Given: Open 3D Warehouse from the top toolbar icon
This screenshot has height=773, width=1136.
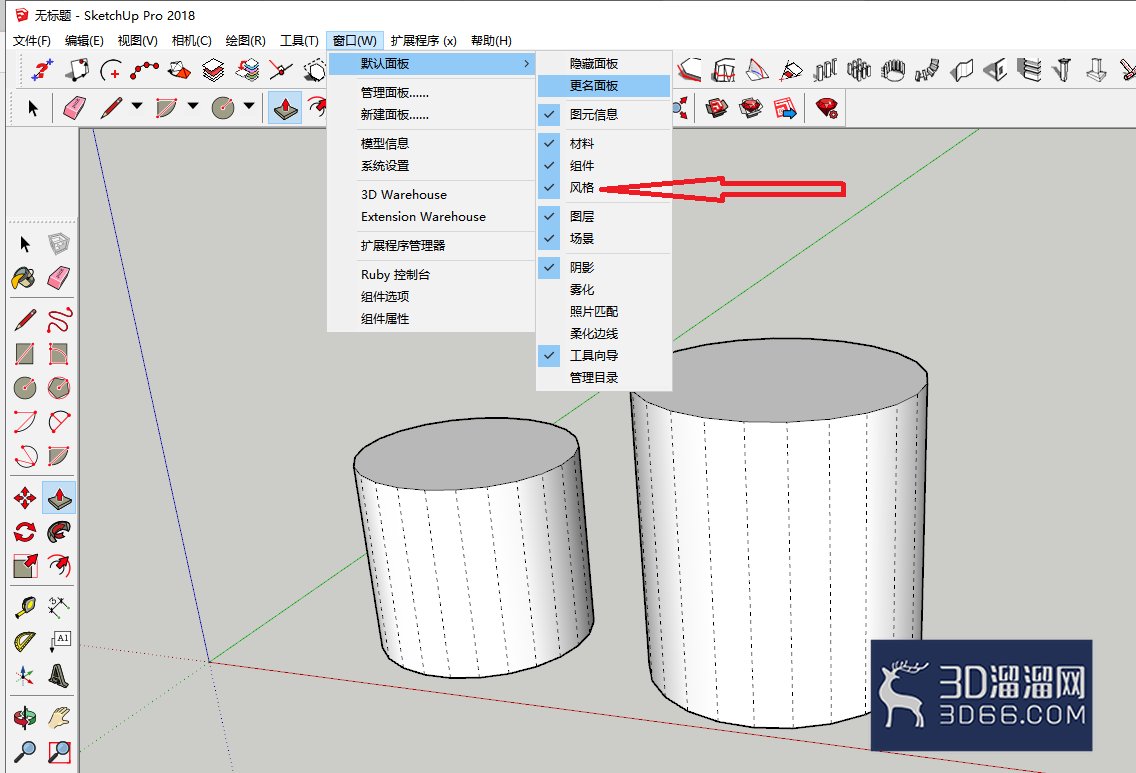Looking at the screenshot, I should pyautogui.click(x=717, y=109).
